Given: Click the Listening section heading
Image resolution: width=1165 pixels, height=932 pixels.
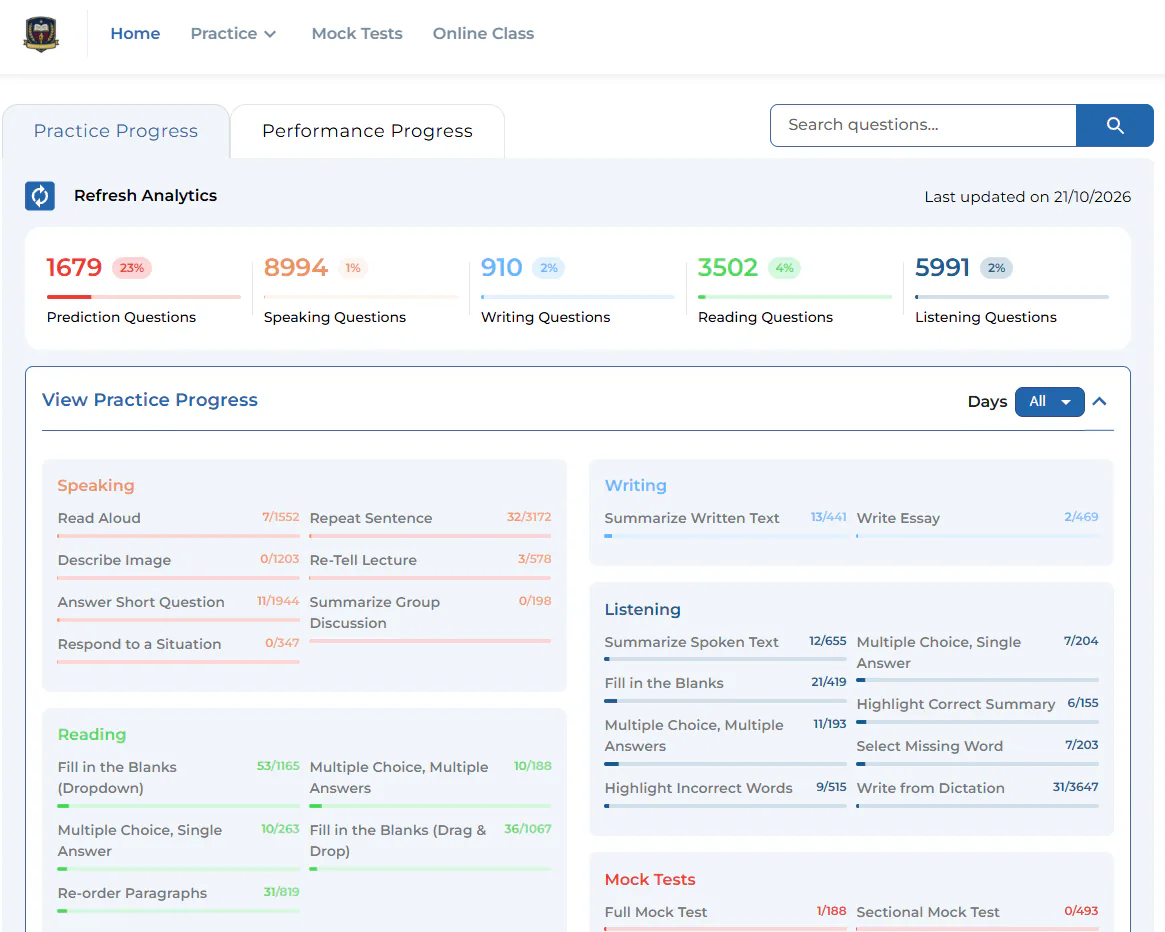Looking at the screenshot, I should (x=642, y=609).
